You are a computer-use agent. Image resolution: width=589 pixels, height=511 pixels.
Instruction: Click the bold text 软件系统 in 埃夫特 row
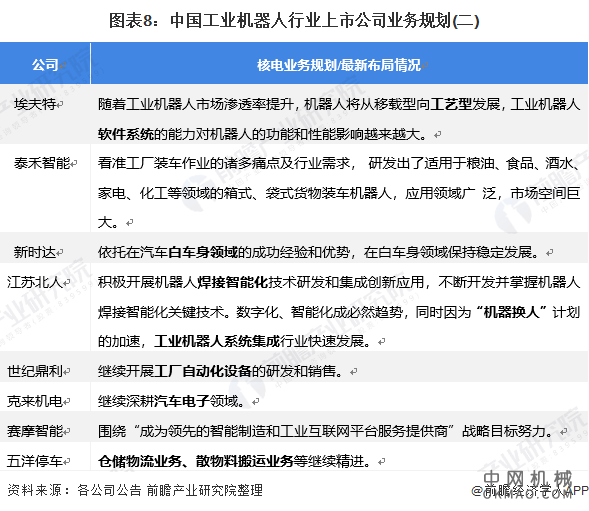coord(126,134)
